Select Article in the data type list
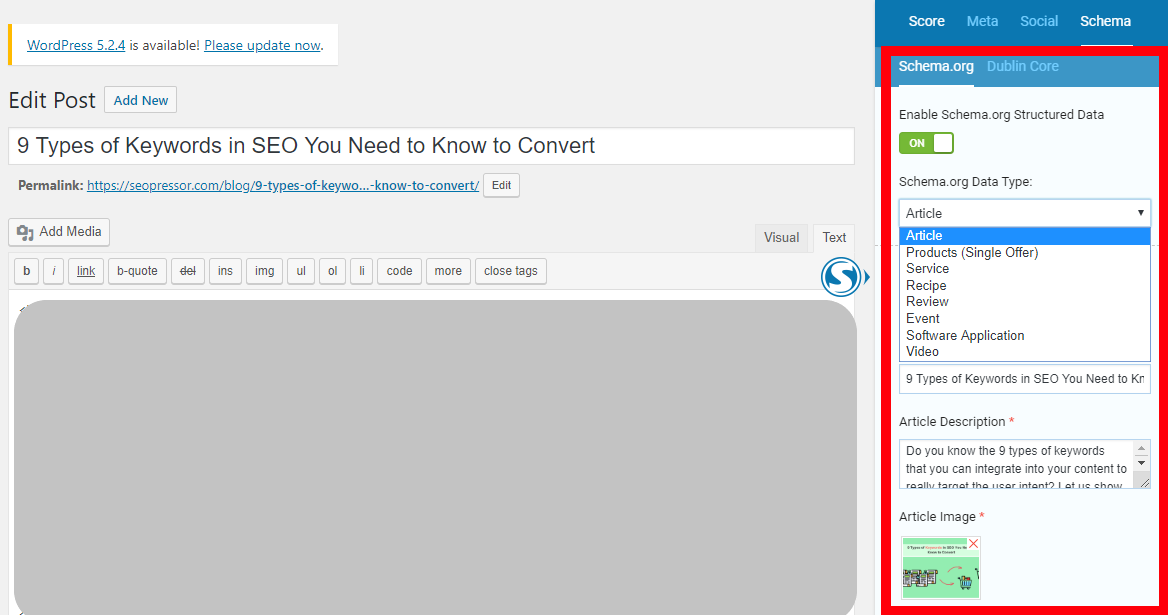Screen dimensions: 1168x615 point(1024,235)
